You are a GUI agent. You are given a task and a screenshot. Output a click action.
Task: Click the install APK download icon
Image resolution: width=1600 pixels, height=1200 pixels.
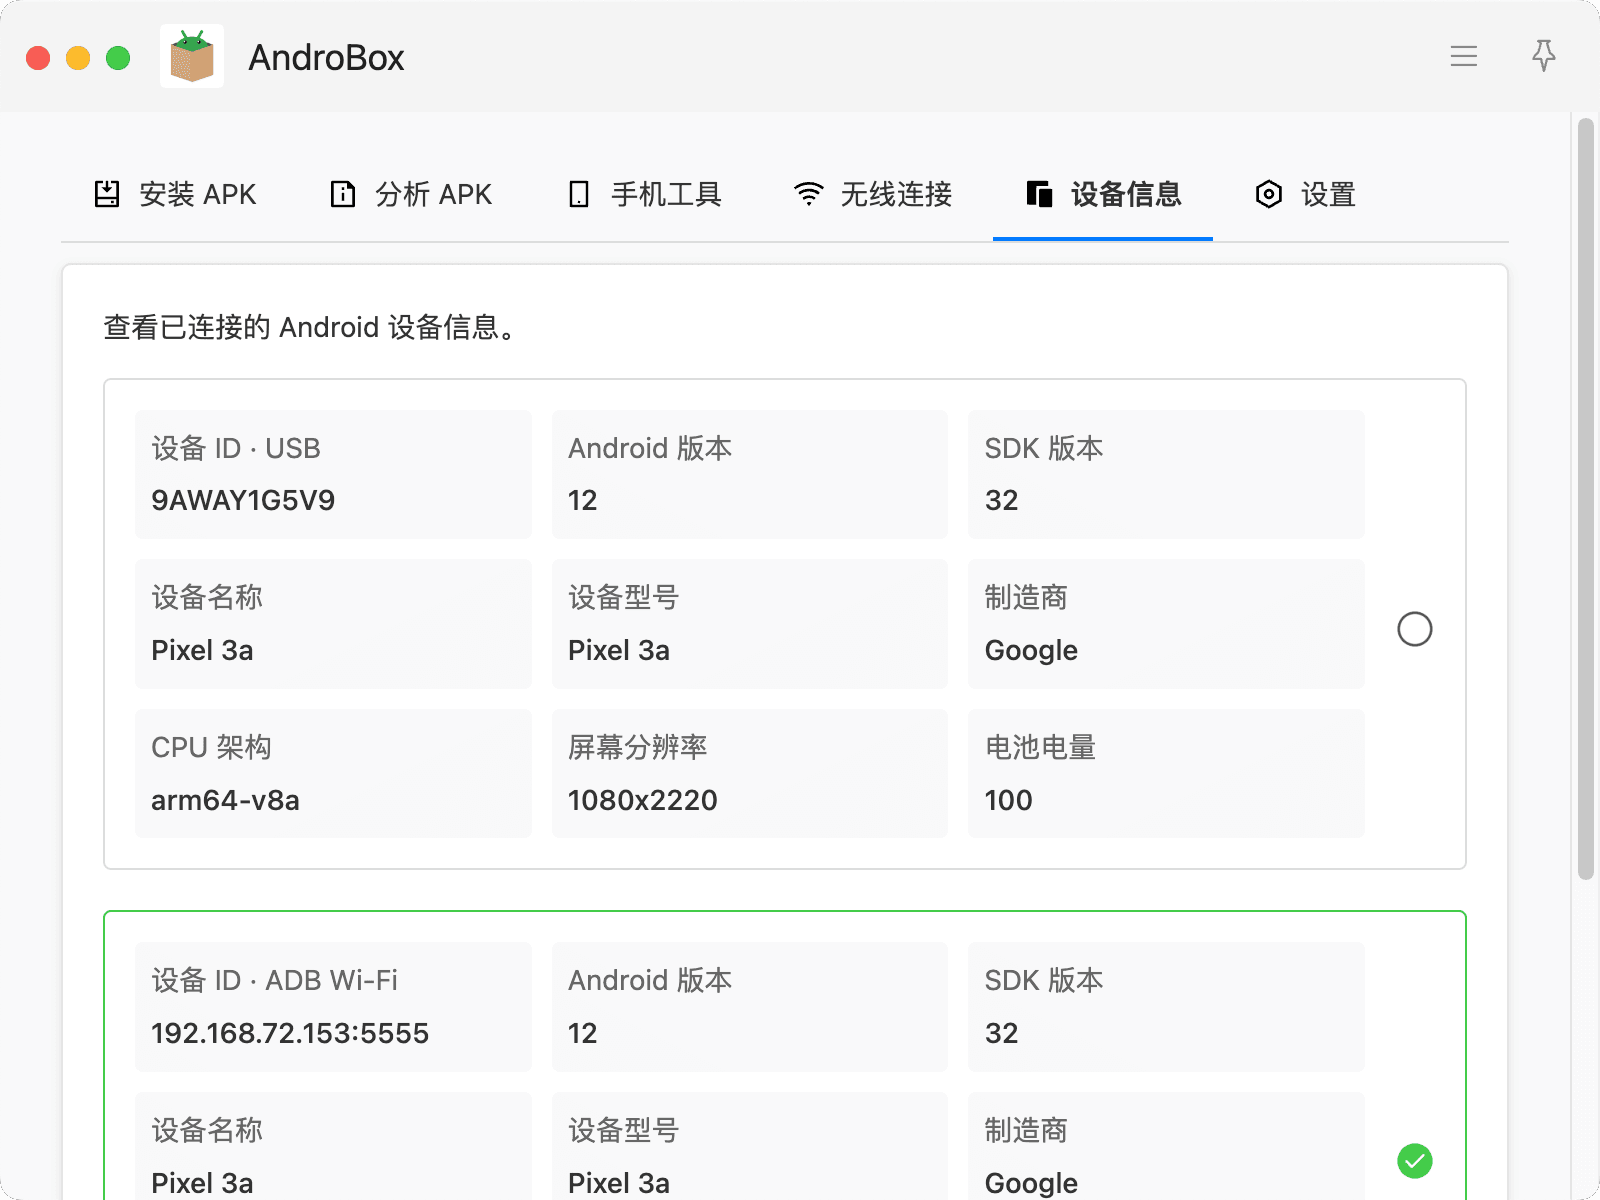pyautogui.click(x=107, y=194)
